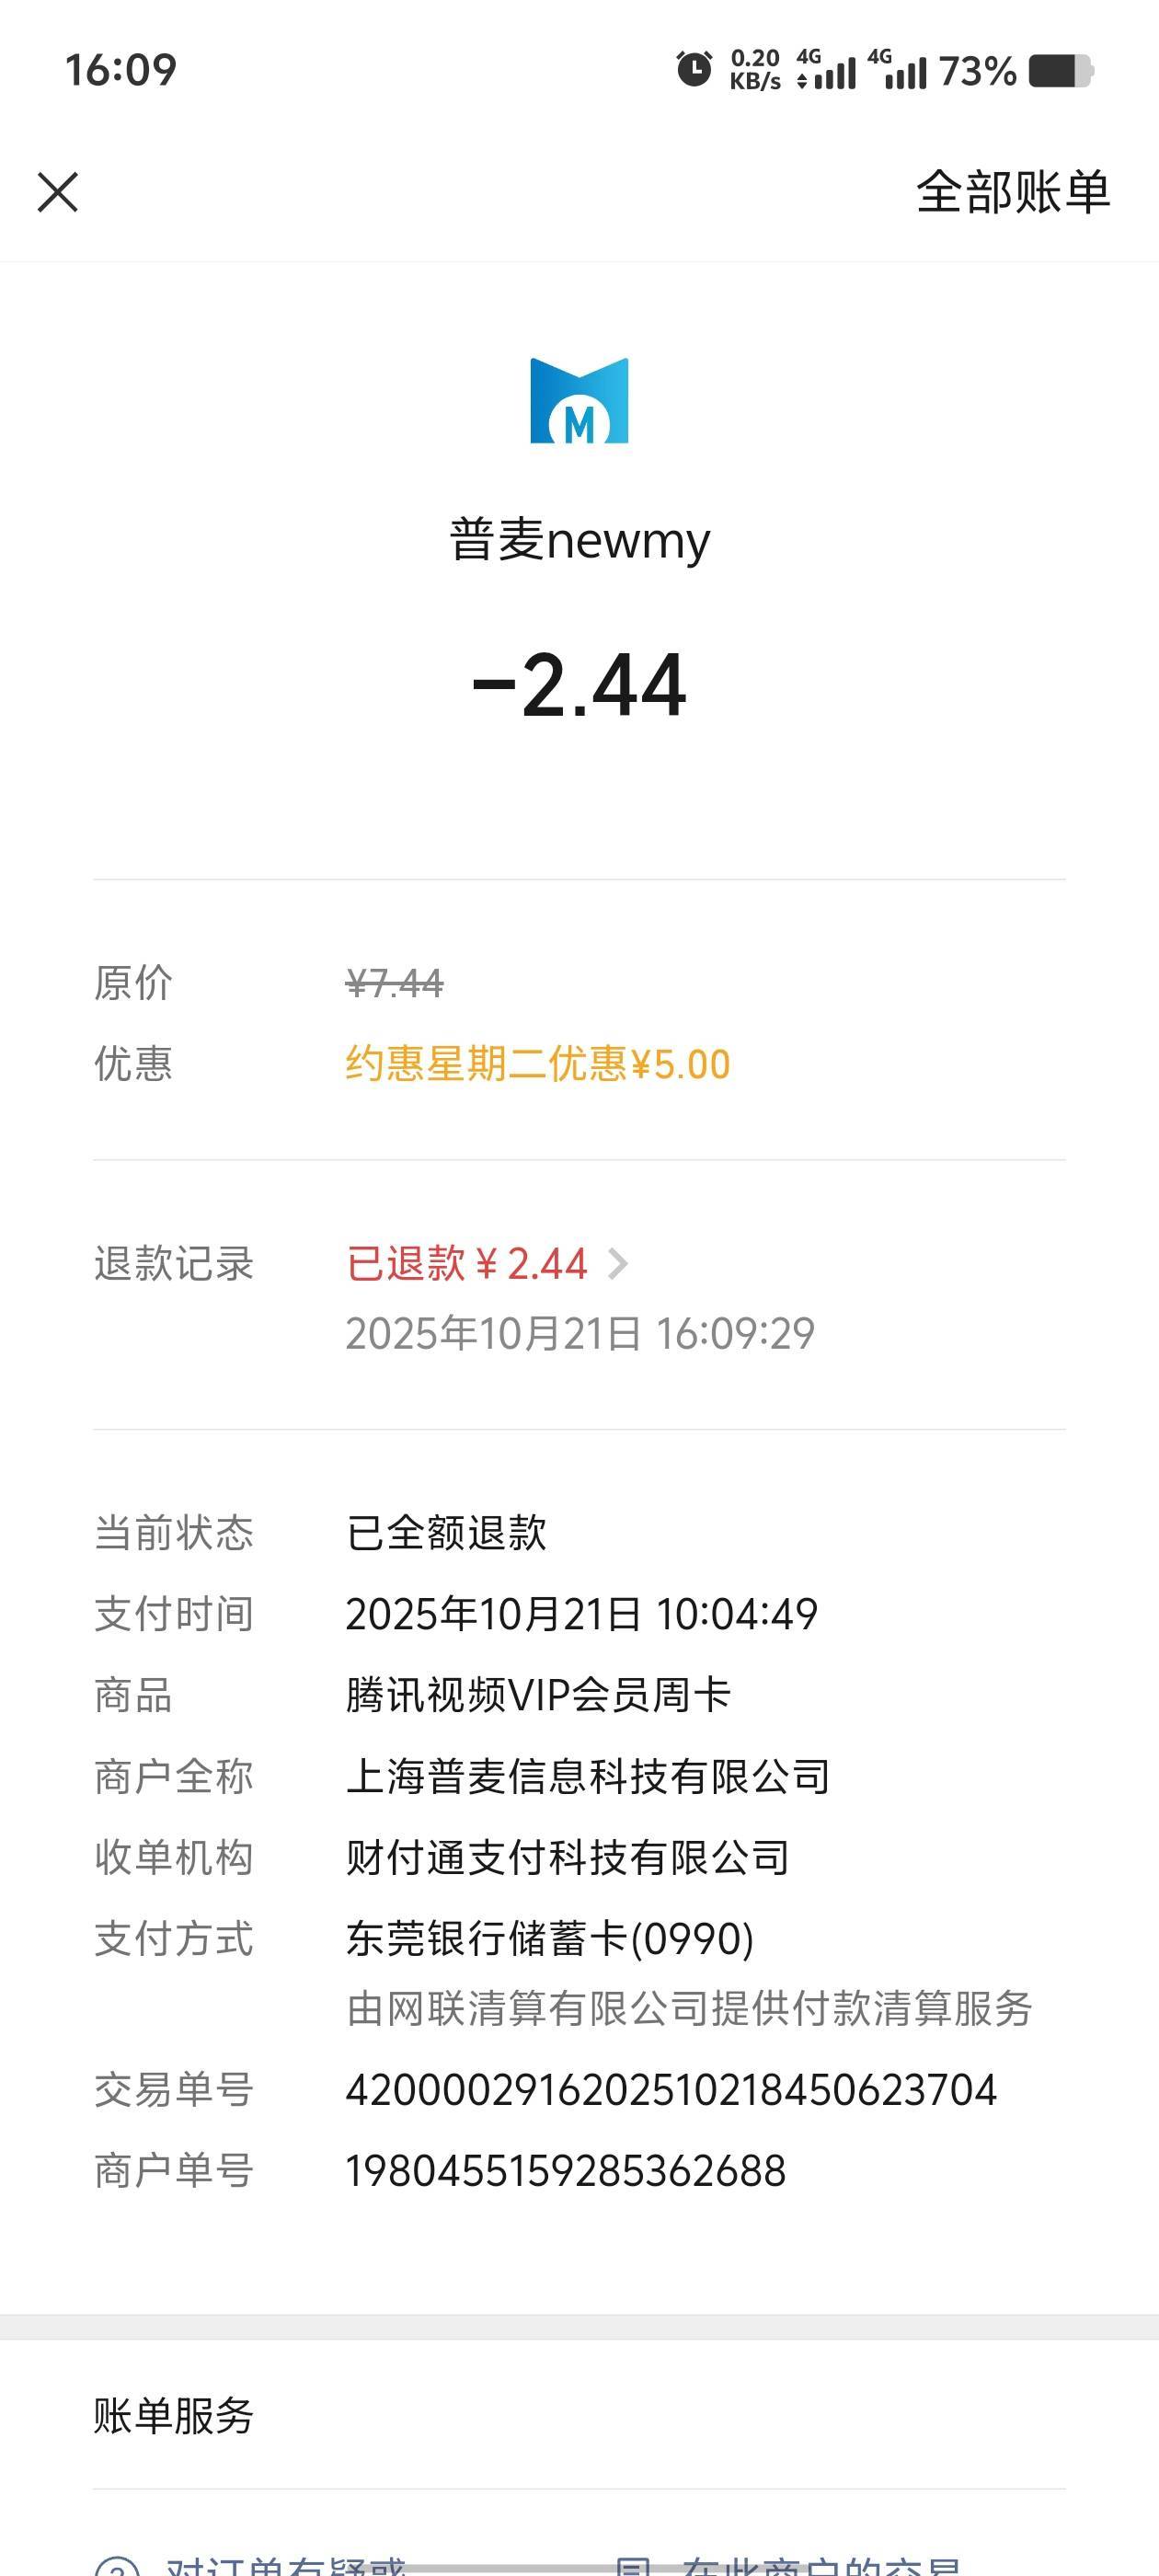Open 对订单有疑惑 order help link

pos(285,2566)
